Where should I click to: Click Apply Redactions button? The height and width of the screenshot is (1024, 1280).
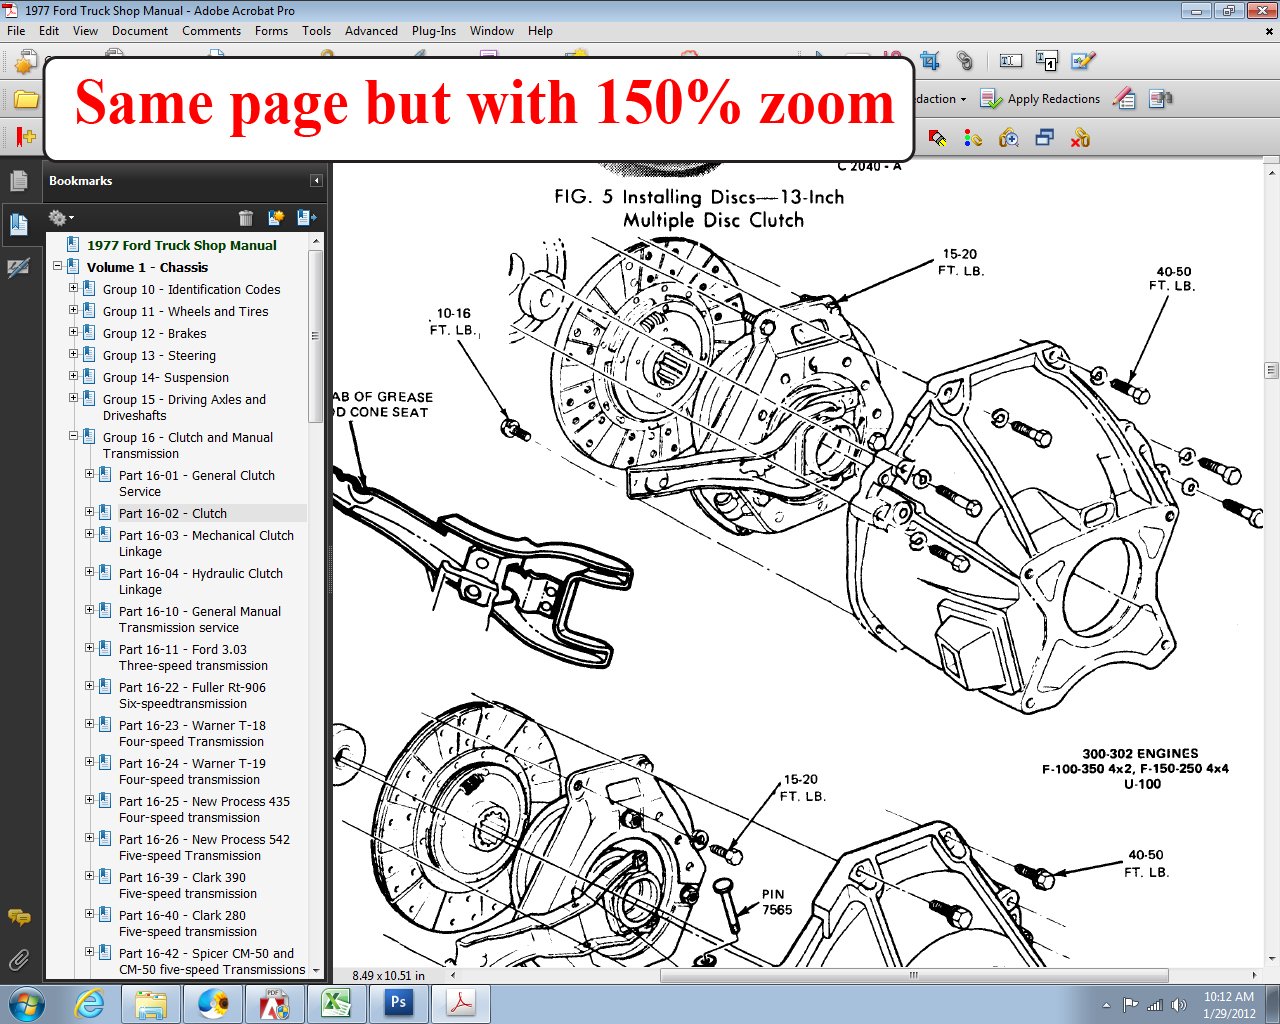pos(1040,99)
